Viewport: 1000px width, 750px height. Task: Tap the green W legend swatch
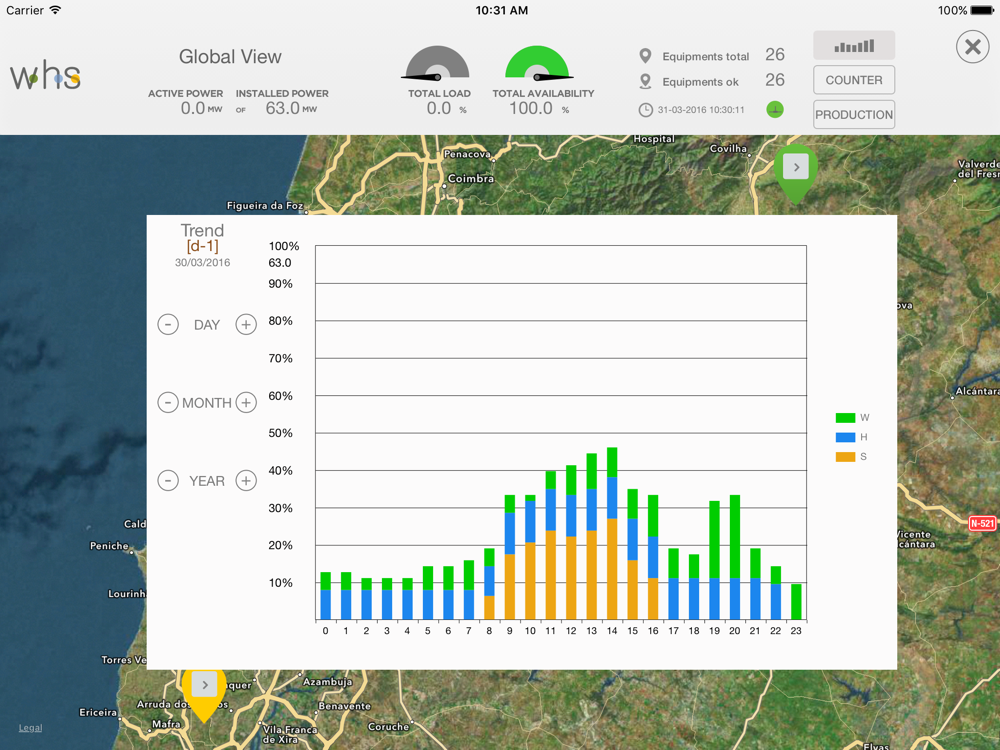(846, 418)
